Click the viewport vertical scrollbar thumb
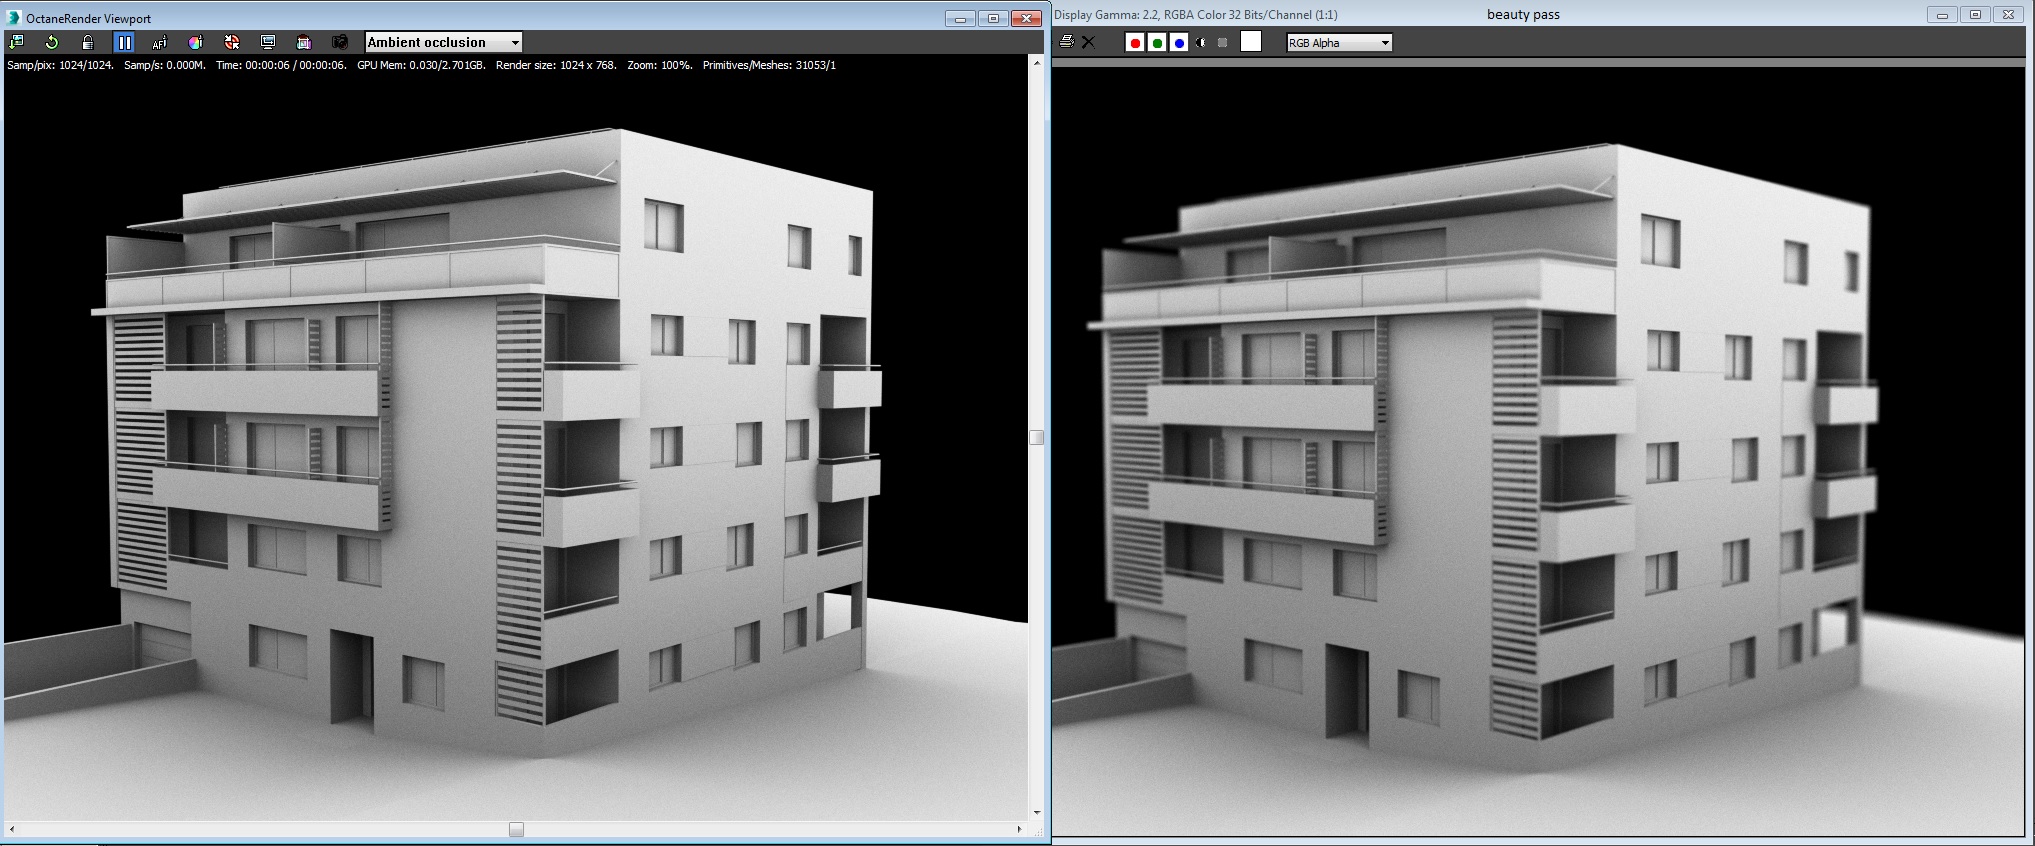The image size is (2035, 846). (1037, 437)
